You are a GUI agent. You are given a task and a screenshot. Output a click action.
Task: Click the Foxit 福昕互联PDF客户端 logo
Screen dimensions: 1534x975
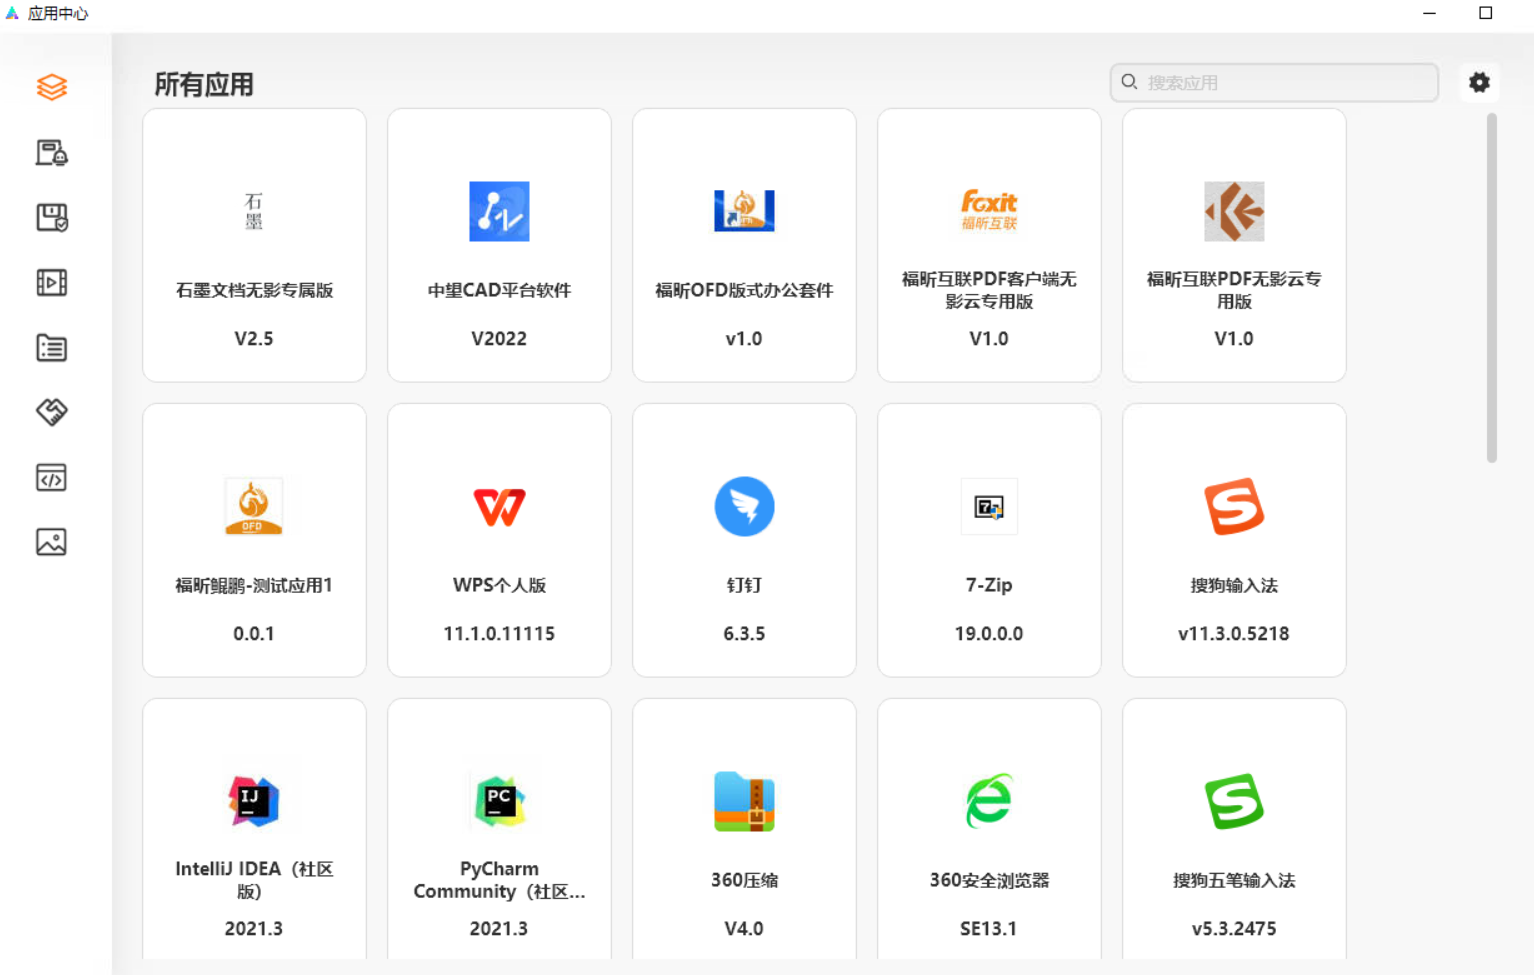[989, 211]
